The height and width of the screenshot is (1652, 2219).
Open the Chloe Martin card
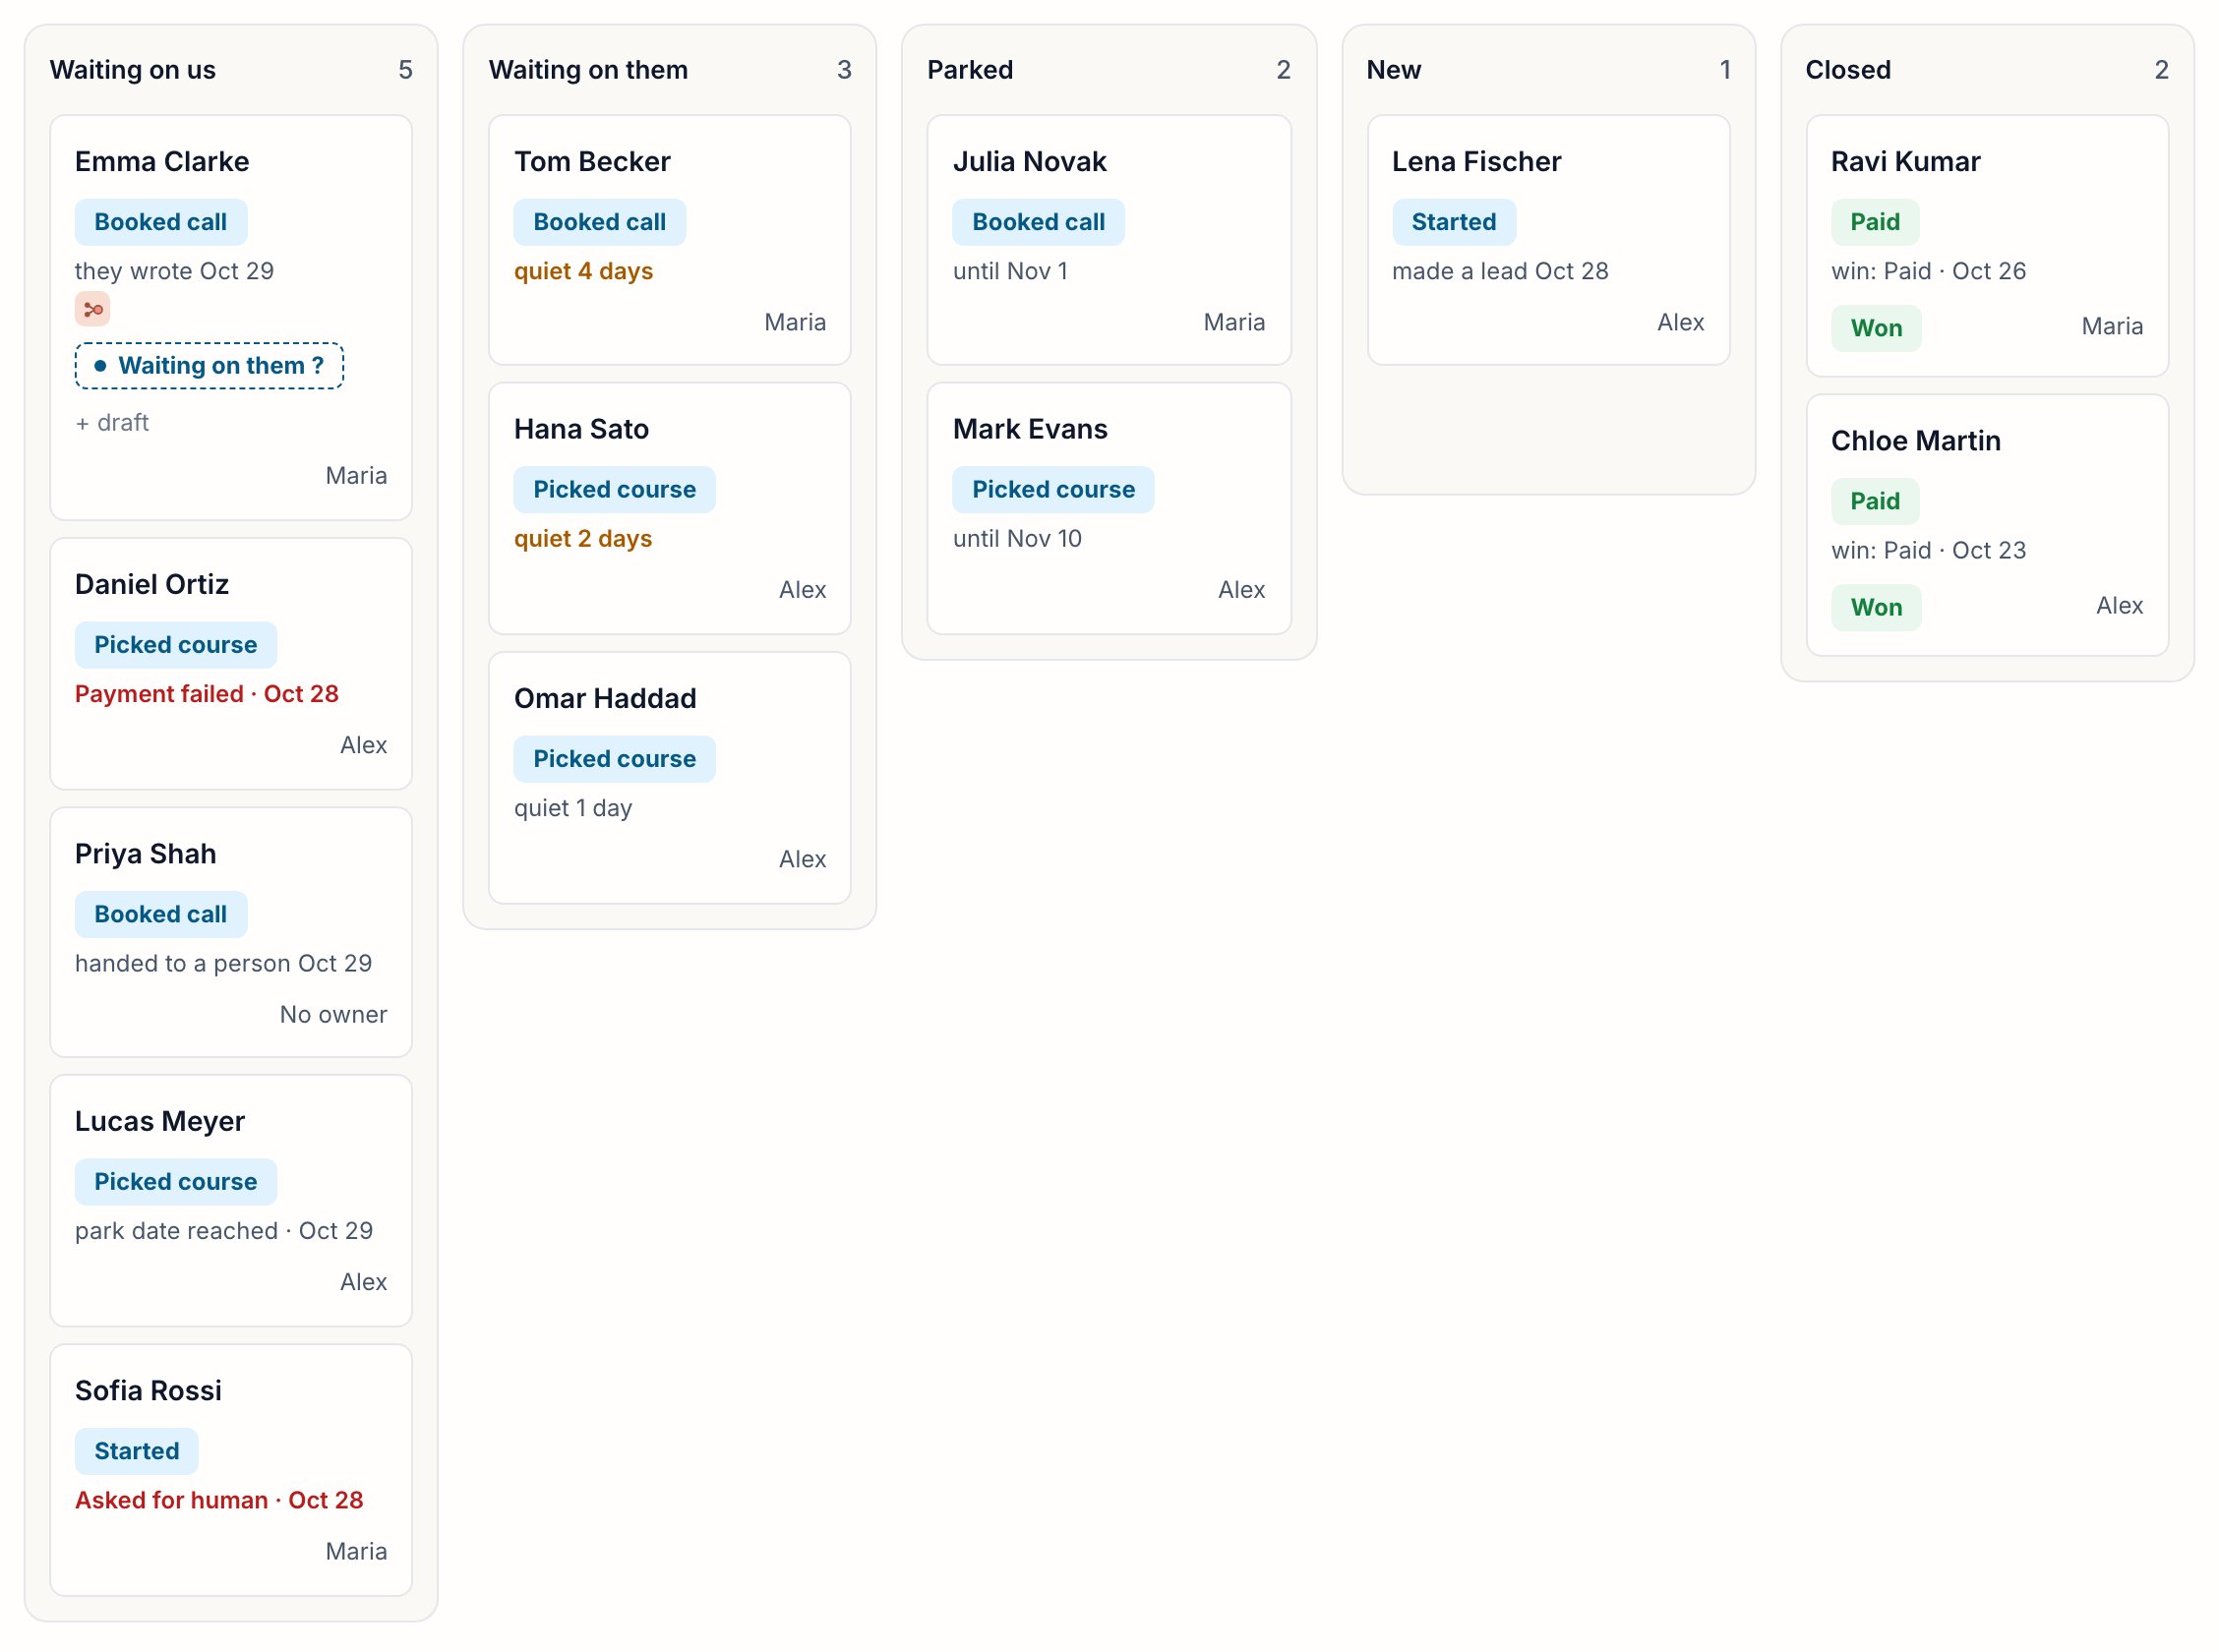coord(1988,526)
